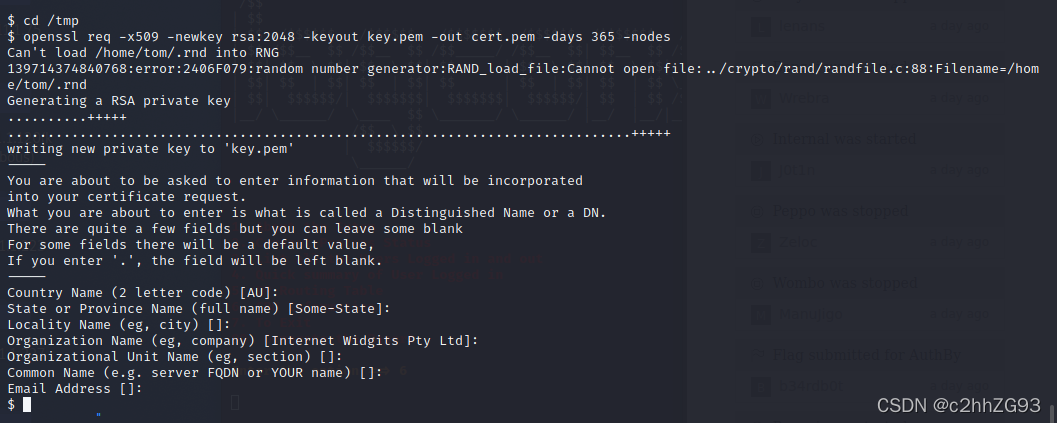Click the openssl req command line
The width and height of the screenshot is (1057, 423).
[x=338, y=36]
